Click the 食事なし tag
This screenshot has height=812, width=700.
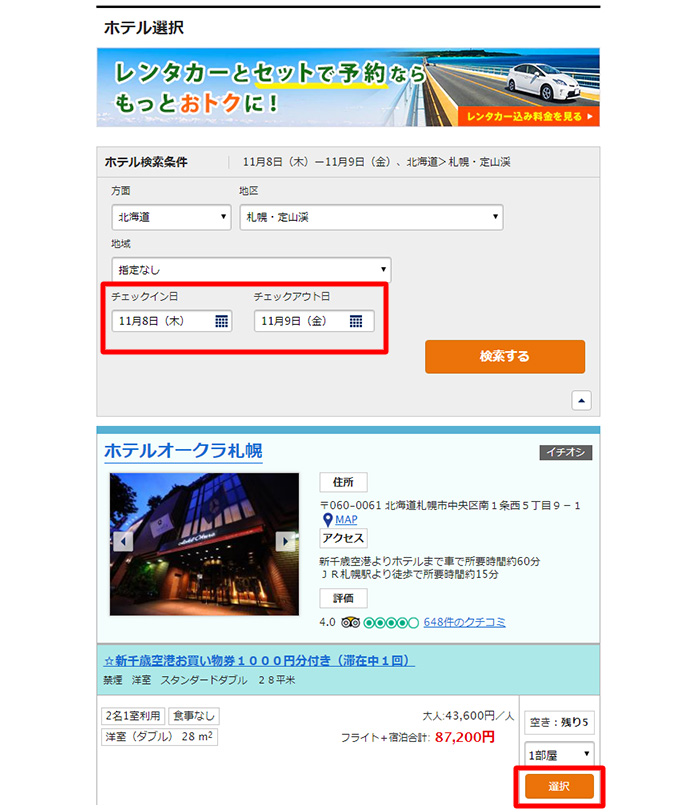pos(194,716)
